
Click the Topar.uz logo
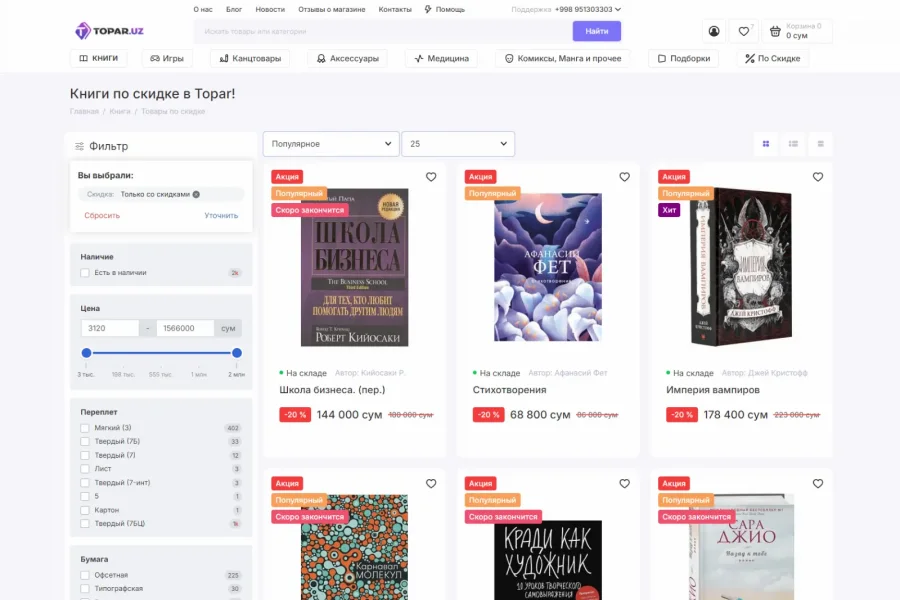[x=109, y=30]
